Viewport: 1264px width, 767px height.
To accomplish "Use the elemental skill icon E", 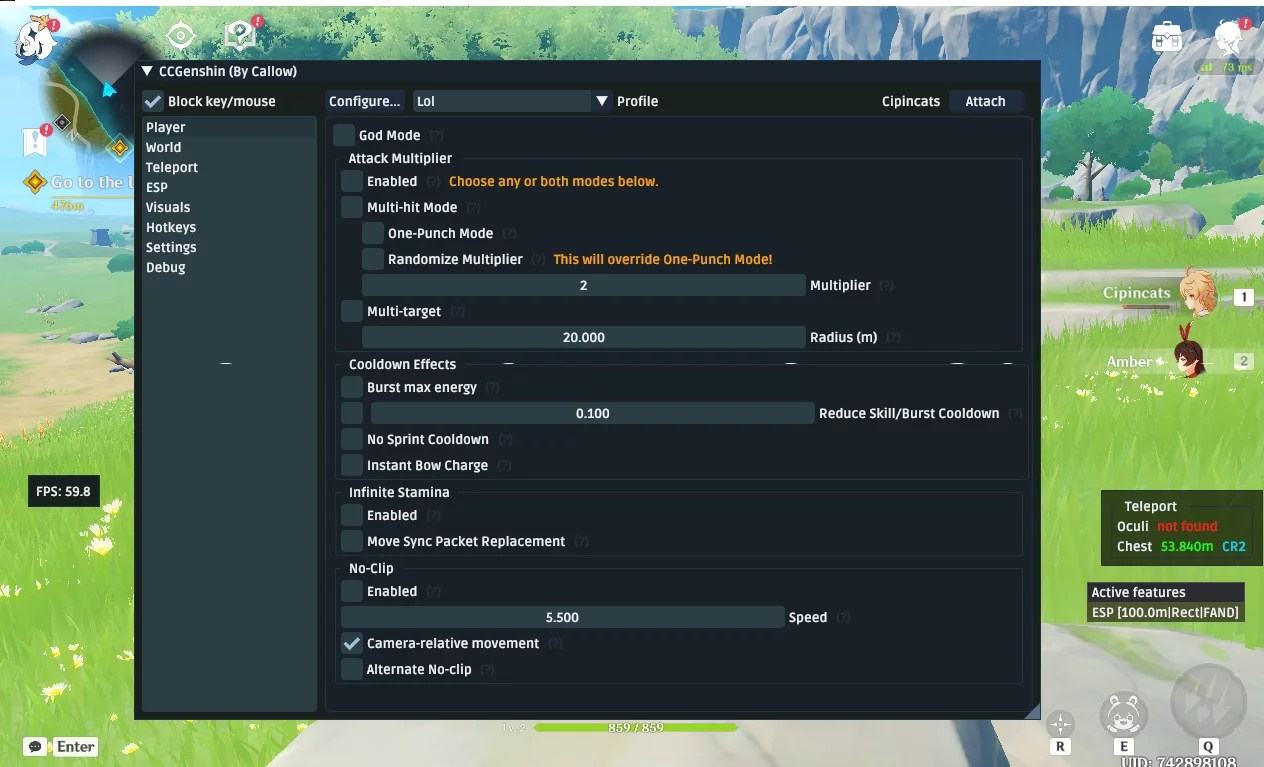I will (x=1123, y=714).
